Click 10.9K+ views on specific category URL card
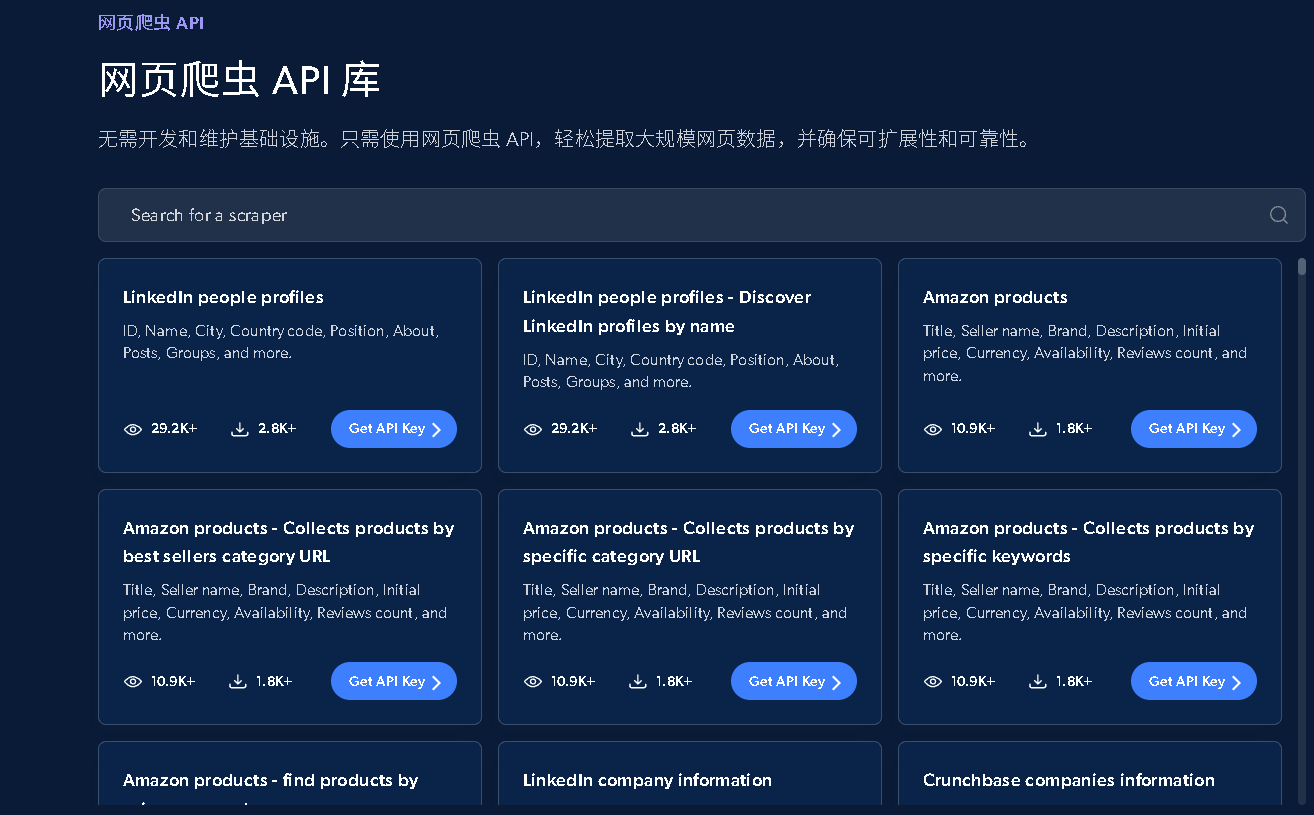Image resolution: width=1314 pixels, height=815 pixels. (x=573, y=682)
